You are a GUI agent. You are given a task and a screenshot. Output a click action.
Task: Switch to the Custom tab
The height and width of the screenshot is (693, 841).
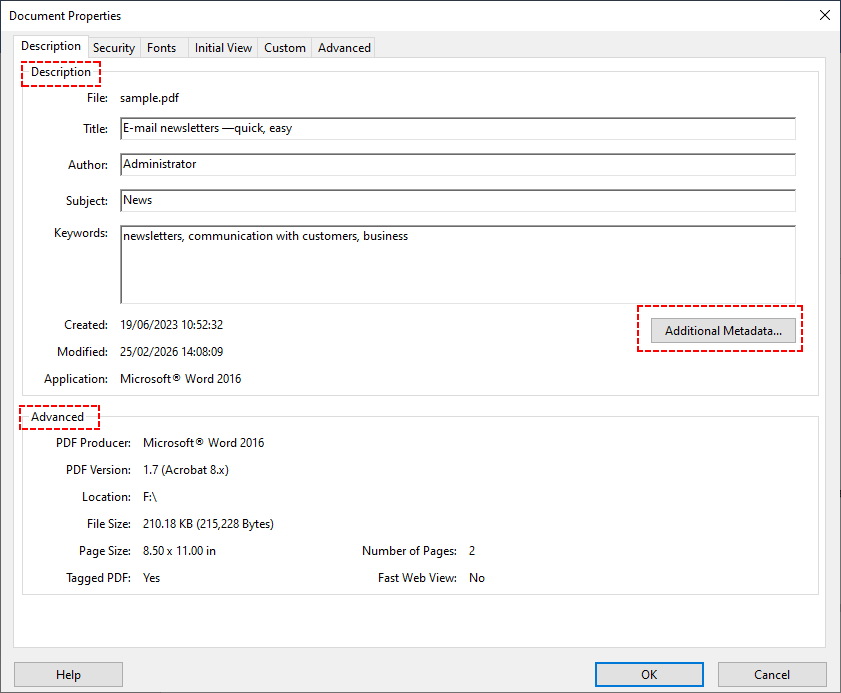(284, 47)
